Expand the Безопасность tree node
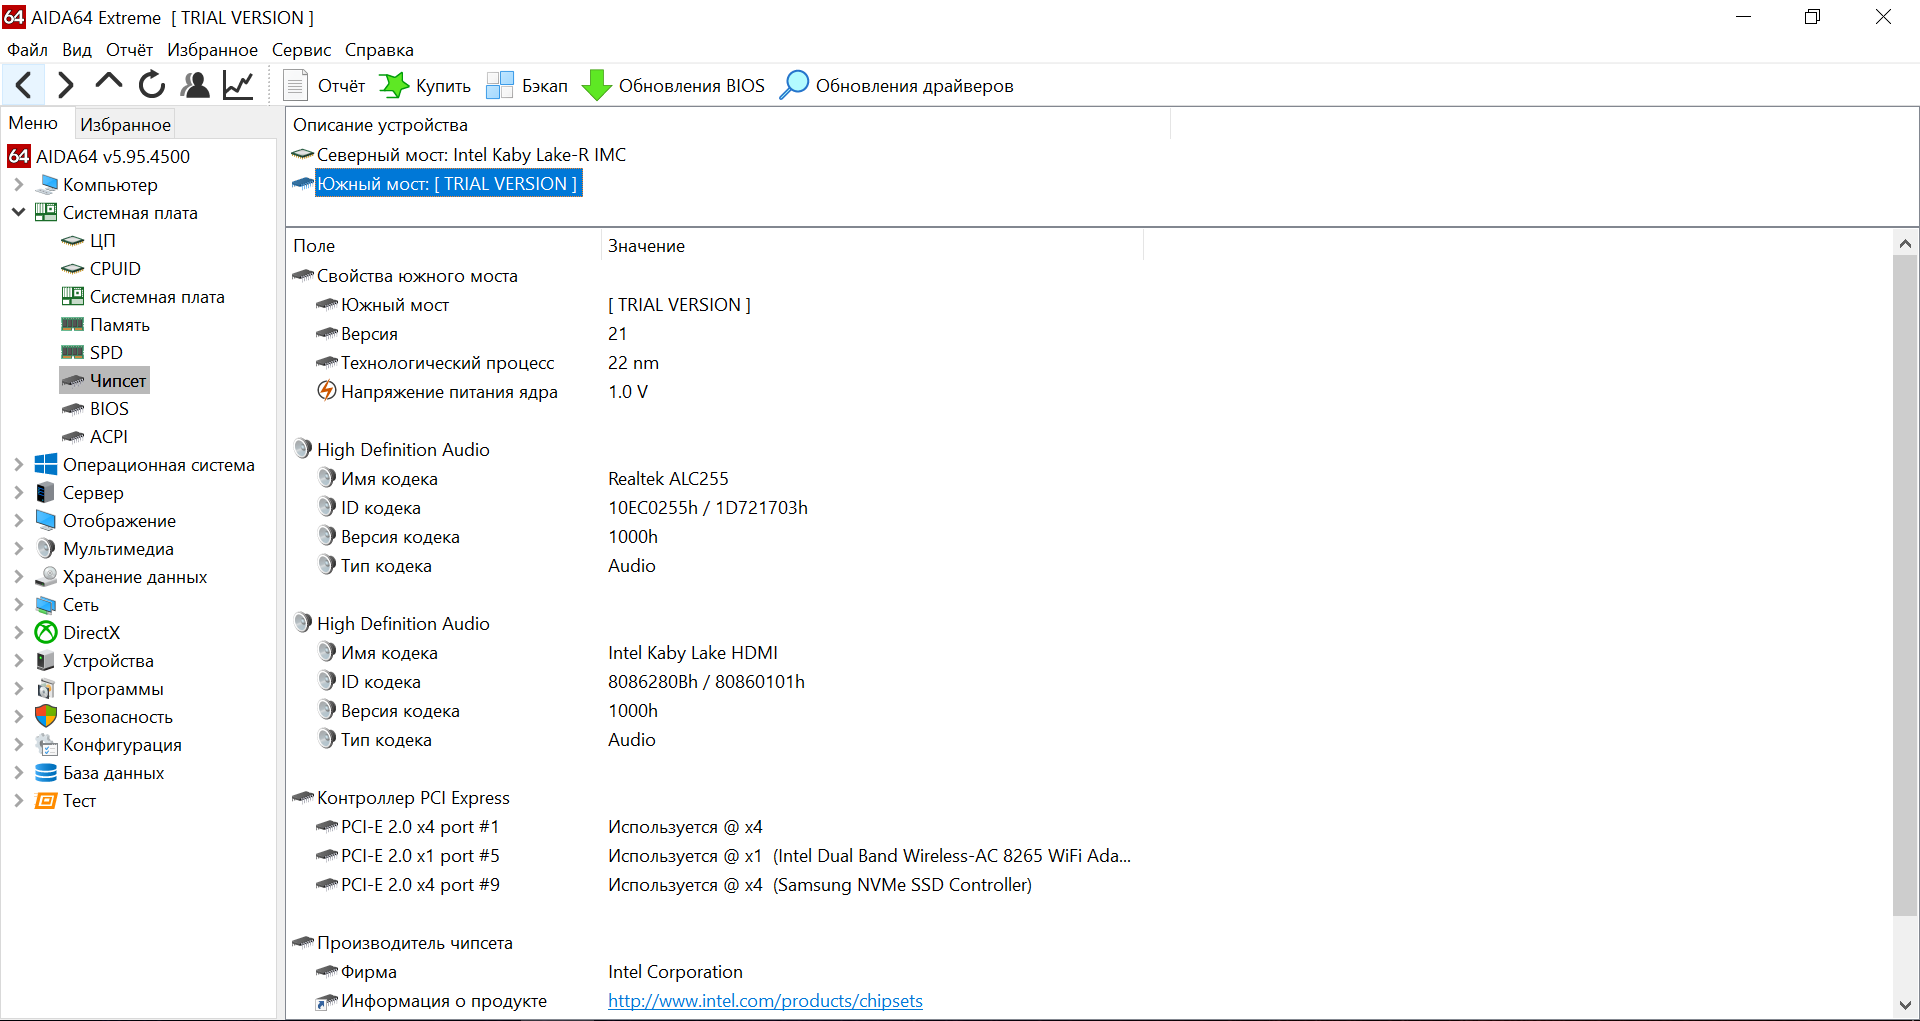This screenshot has height=1021, width=1920. pyautogui.click(x=18, y=717)
